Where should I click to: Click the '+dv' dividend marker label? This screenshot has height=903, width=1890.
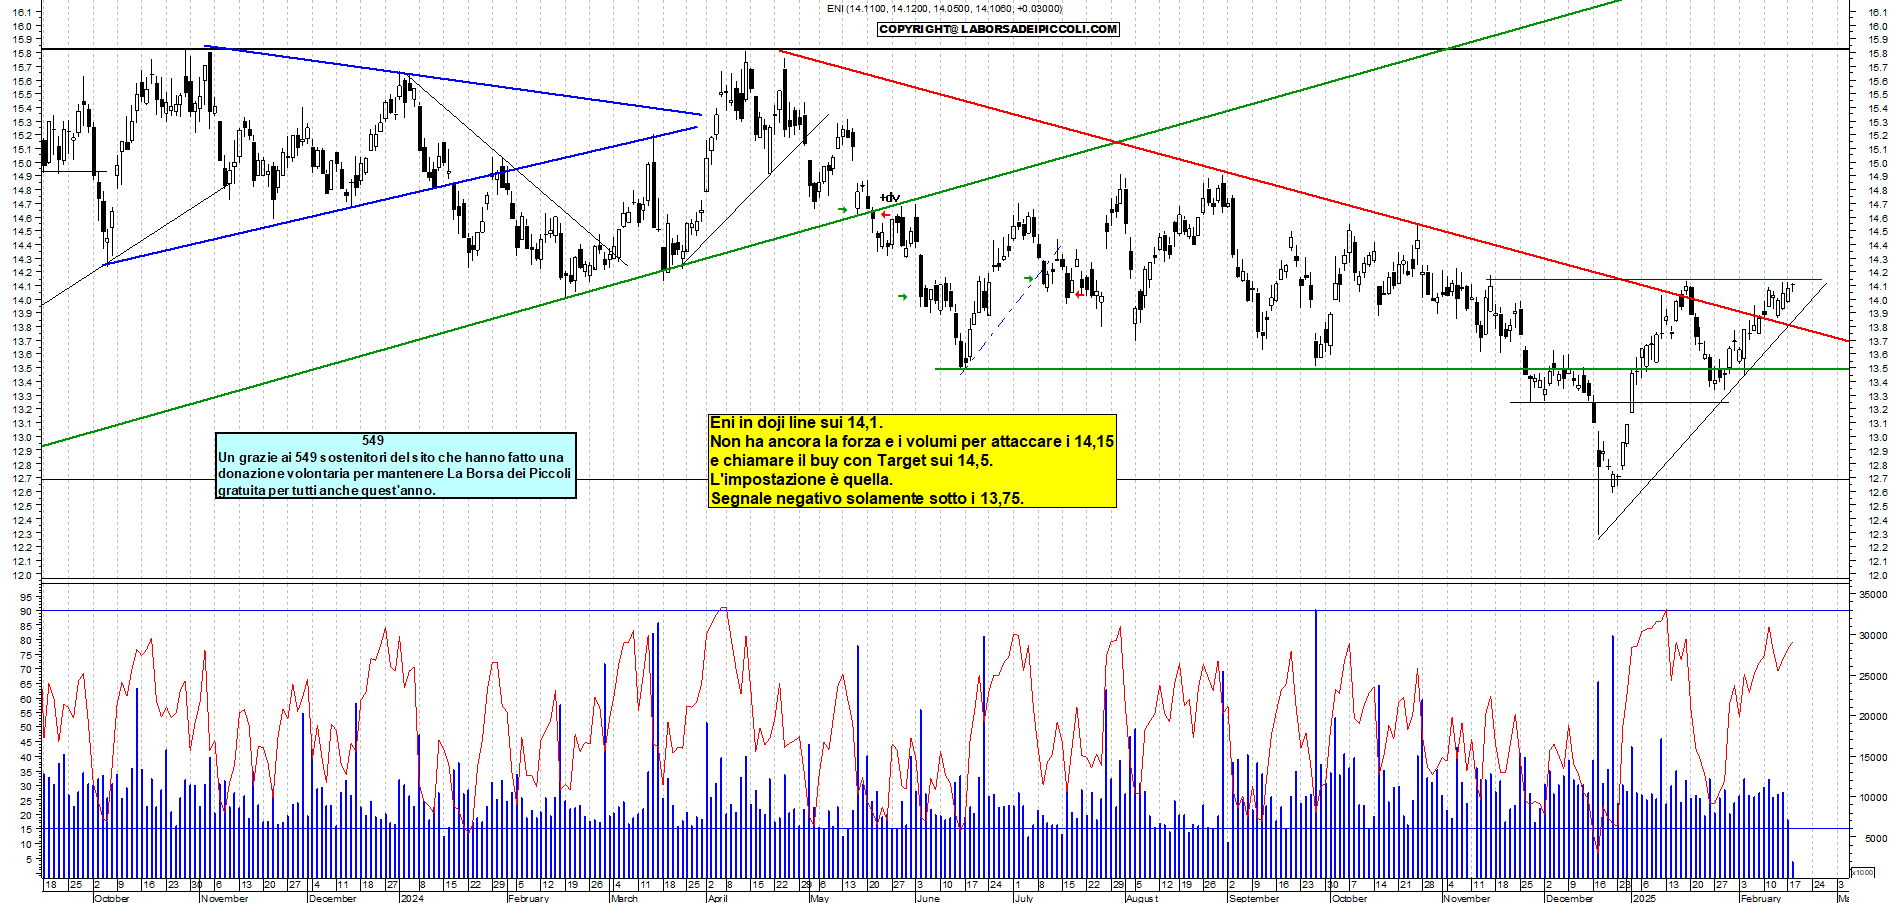pyautogui.click(x=890, y=198)
